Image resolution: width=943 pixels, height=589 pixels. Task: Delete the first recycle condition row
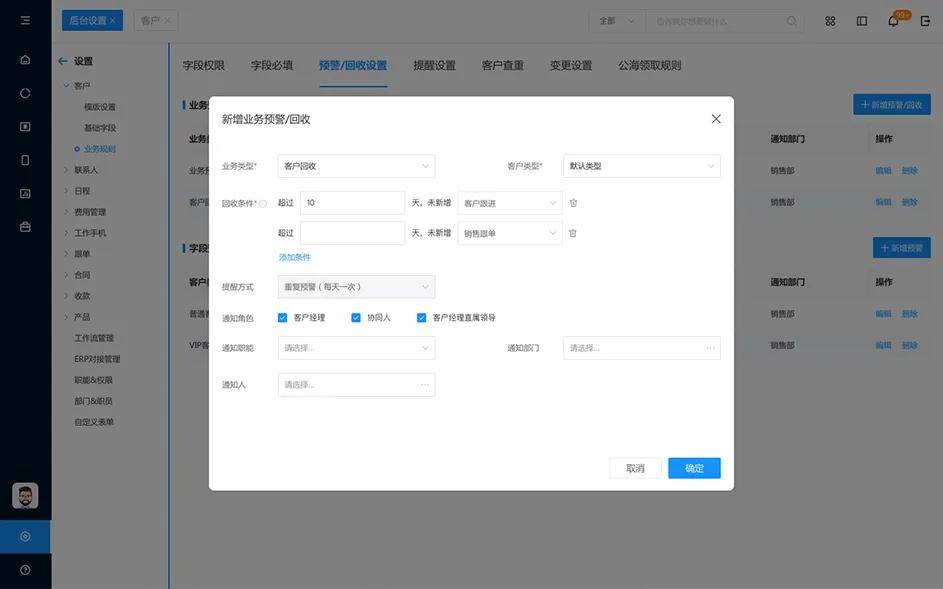coord(573,203)
